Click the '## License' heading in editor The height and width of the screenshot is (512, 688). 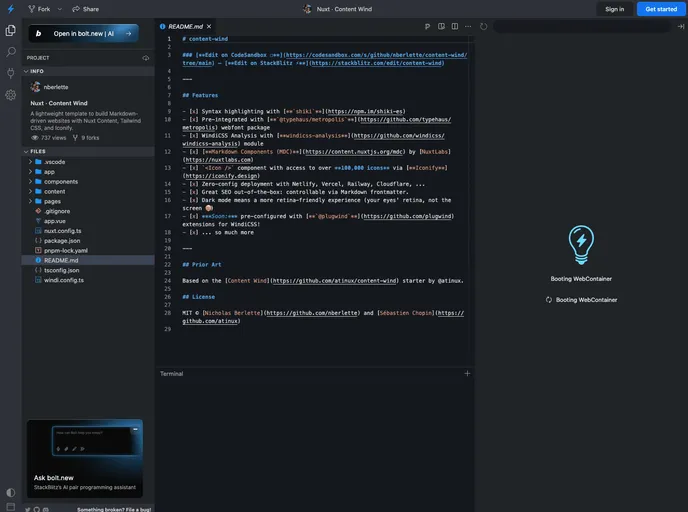point(199,297)
